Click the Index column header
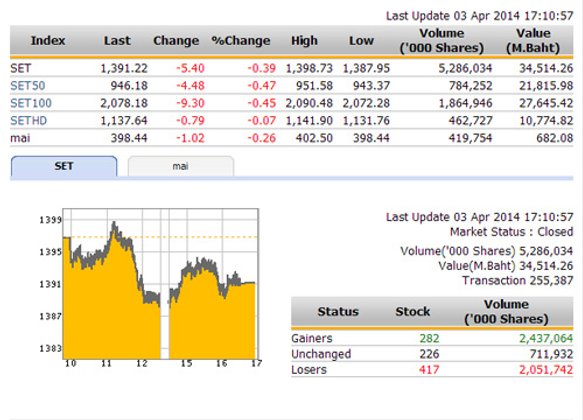Screen dimensions: 583x420 pyautogui.click(x=48, y=41)
